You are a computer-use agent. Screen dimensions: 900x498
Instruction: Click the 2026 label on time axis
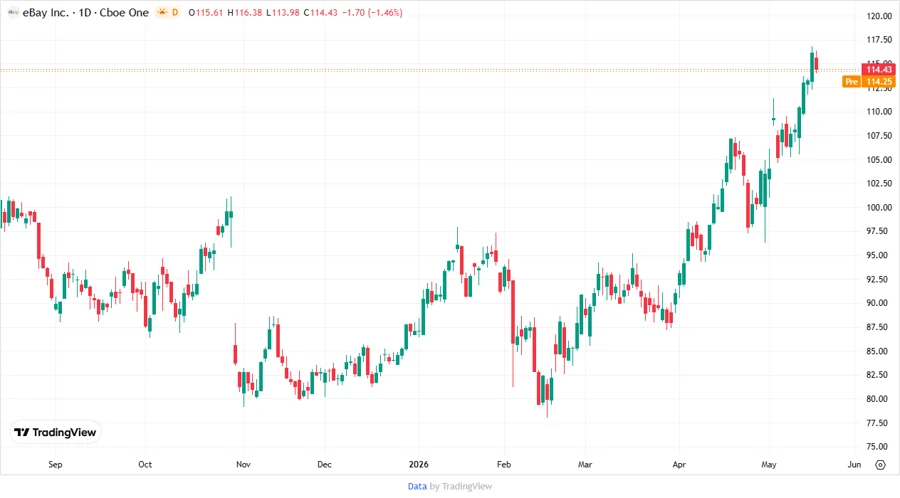pos(418,464)
